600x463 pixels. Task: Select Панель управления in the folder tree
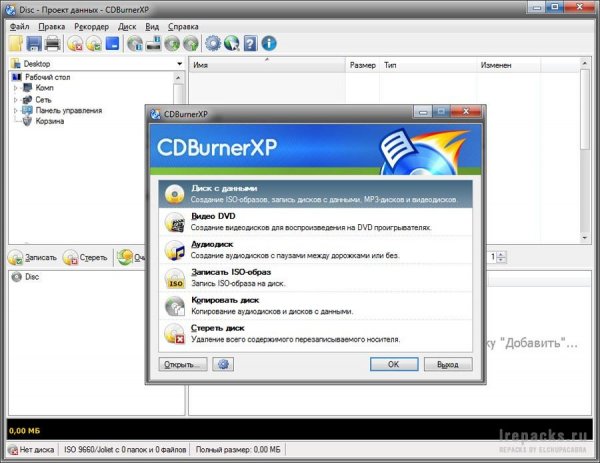[69, 111]
